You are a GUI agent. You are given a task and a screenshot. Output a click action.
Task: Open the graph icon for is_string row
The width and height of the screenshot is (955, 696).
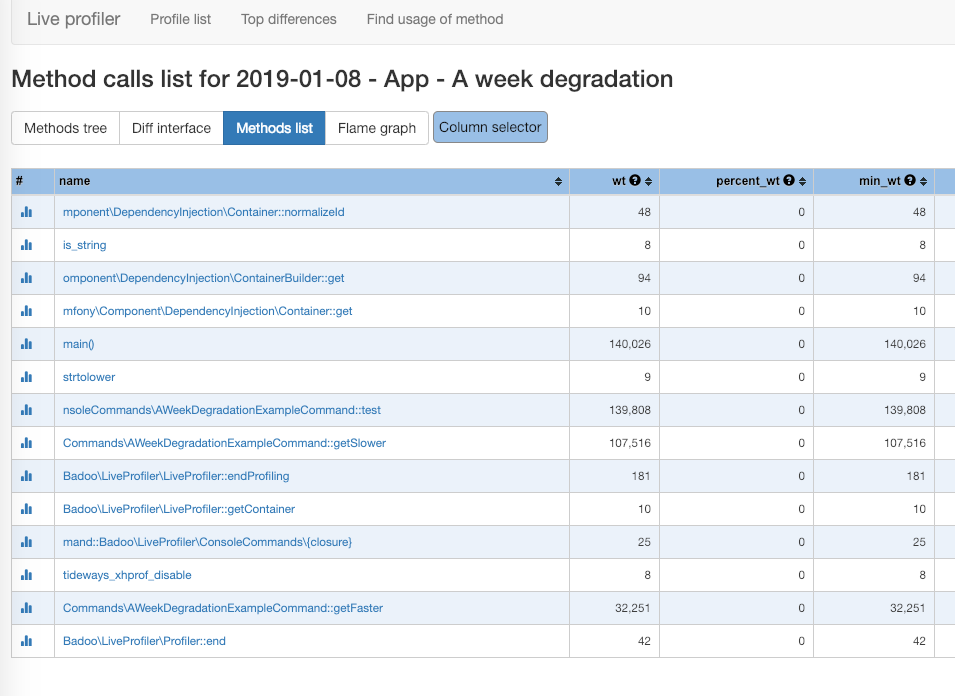coord(27,245)
